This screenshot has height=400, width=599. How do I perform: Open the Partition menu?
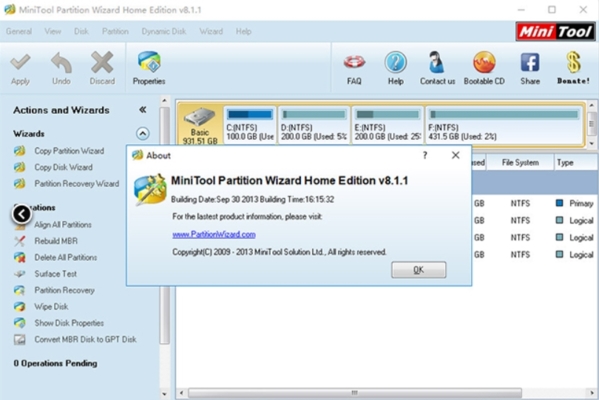[115, 31]
